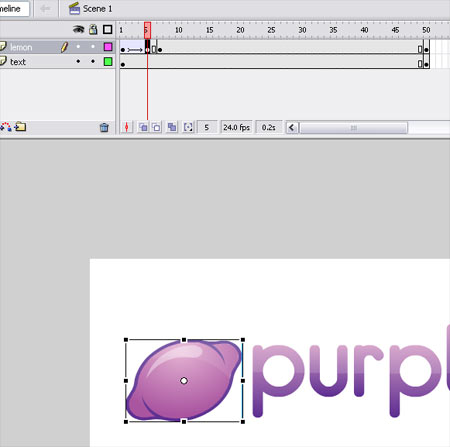Click the 0.2s elapsed time readout

pyautogui.click(x=269, y=127)
